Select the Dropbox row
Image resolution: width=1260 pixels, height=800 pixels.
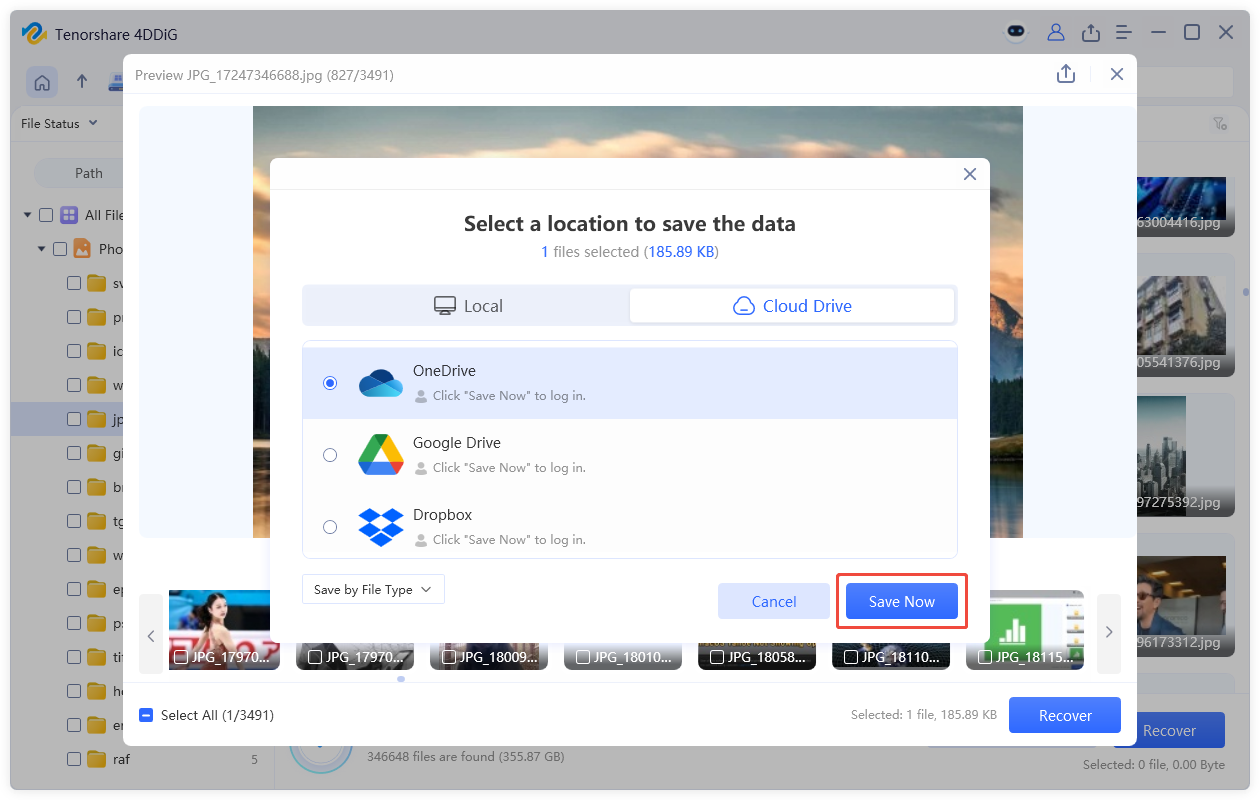630,527
